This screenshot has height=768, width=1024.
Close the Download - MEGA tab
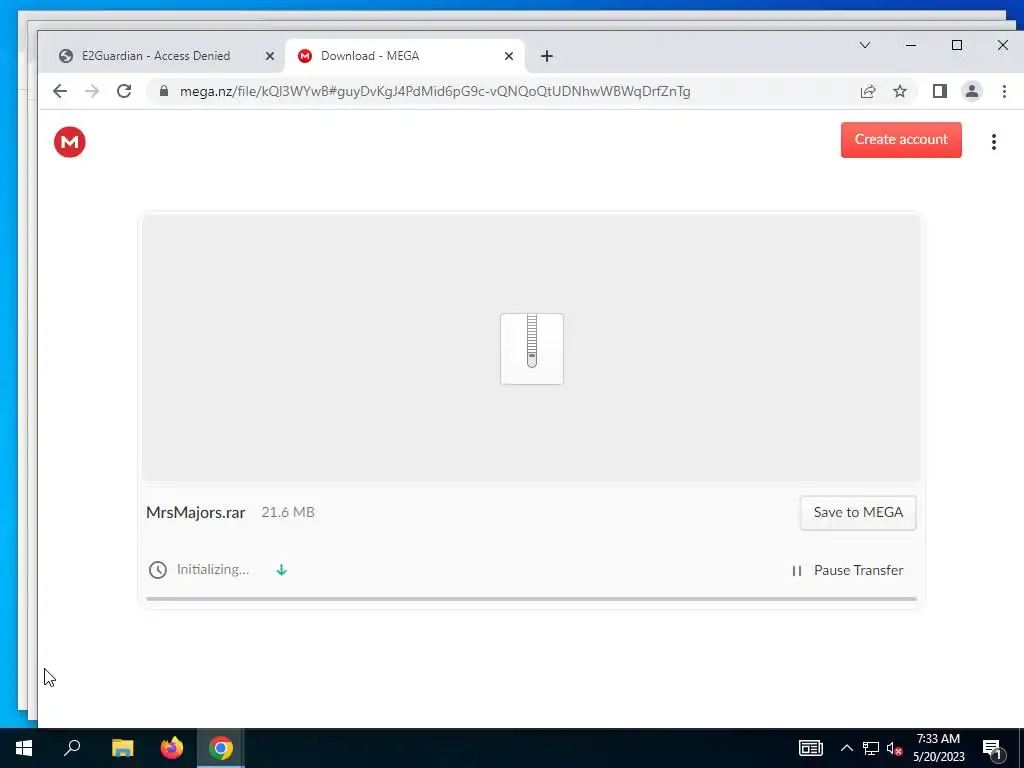[509, 56]
